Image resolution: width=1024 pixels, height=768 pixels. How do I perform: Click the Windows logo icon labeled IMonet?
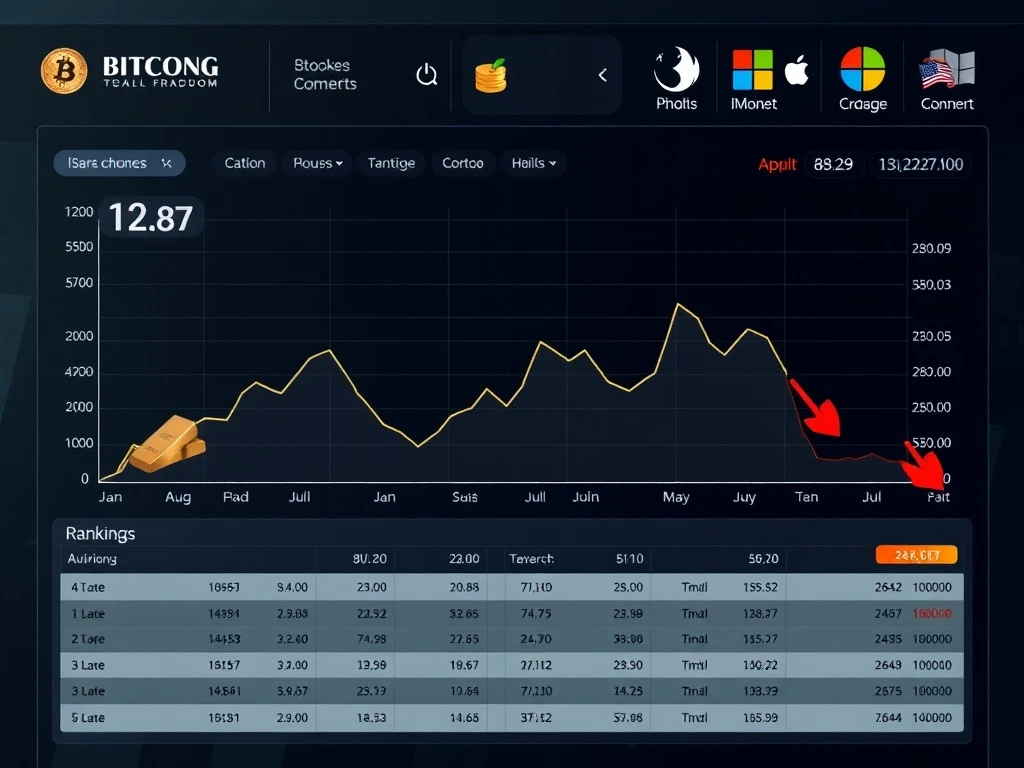(753, 69)
